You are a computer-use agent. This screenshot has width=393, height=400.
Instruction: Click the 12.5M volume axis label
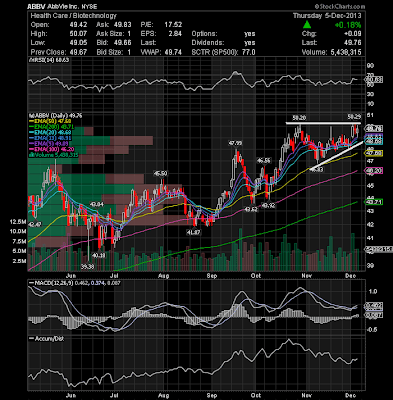(19, 222)
